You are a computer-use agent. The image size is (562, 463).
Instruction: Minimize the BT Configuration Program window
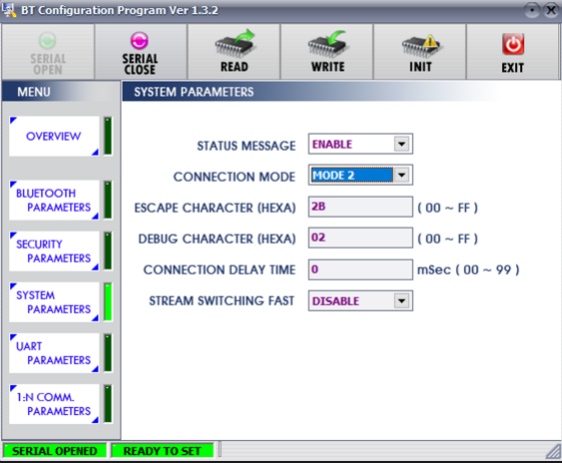click(x=533, y=10)
